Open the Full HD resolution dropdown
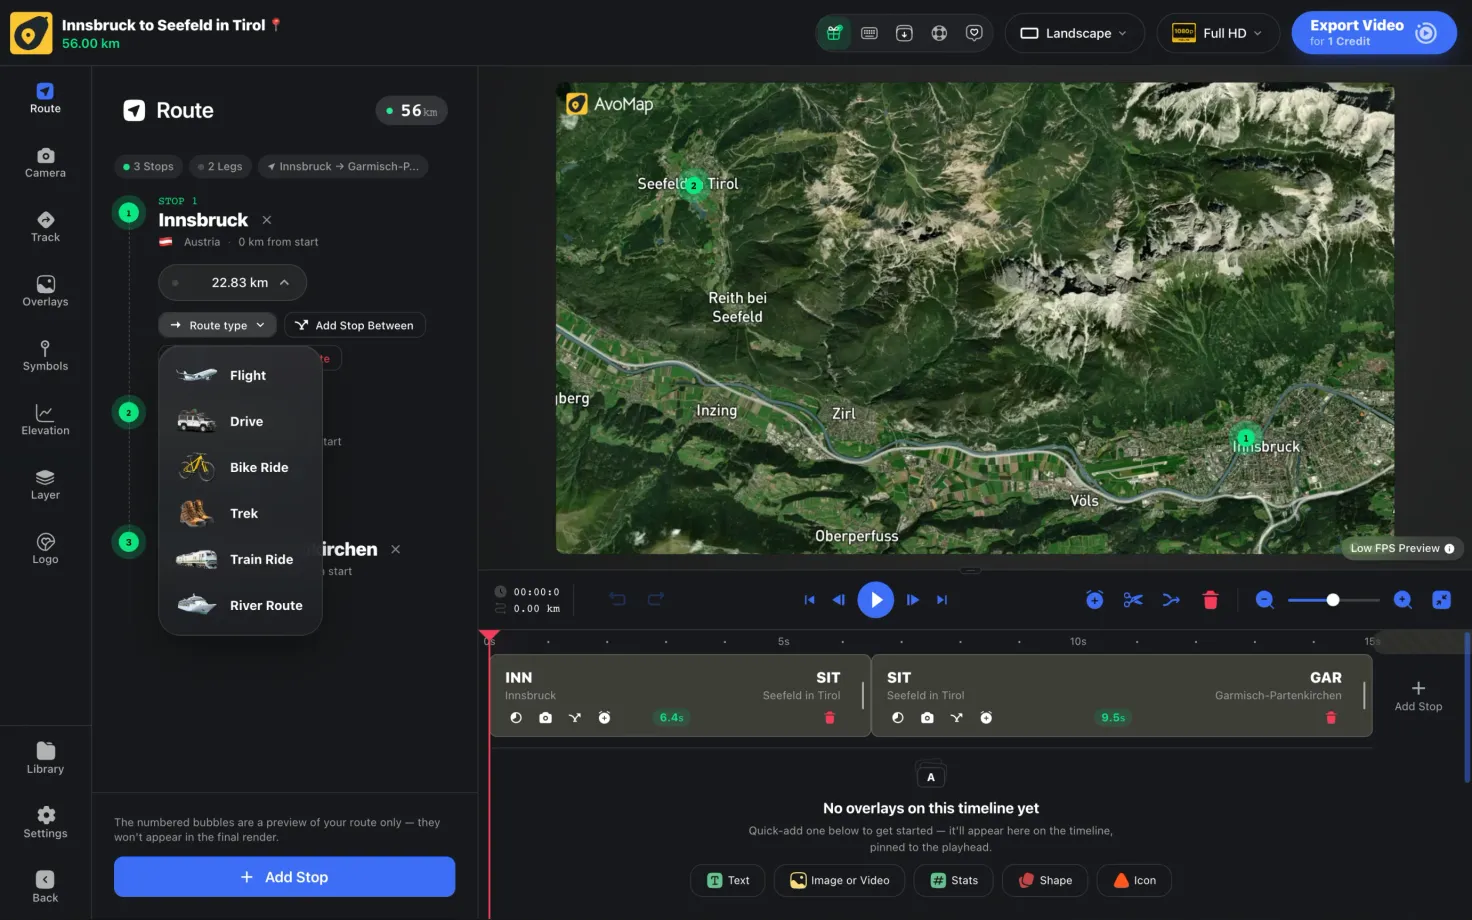This screenshot has width=1472, height=920. pyautogui.click(x=1218, y=33)
